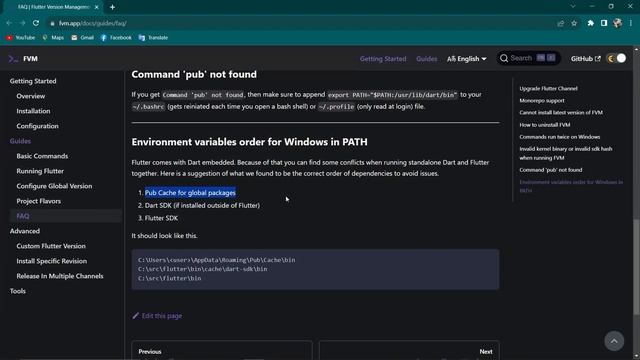This screenshot has width=640, height=360.
Task: Click the FVM logo icon
Action: point(13,59)
